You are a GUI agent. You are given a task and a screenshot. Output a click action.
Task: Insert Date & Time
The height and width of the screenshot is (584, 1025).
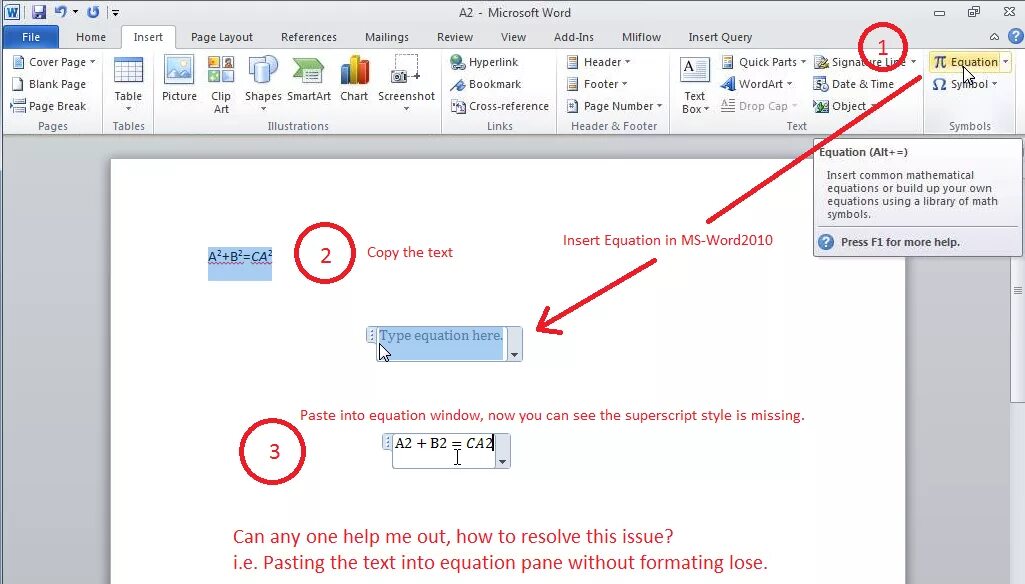click(854, 84)
